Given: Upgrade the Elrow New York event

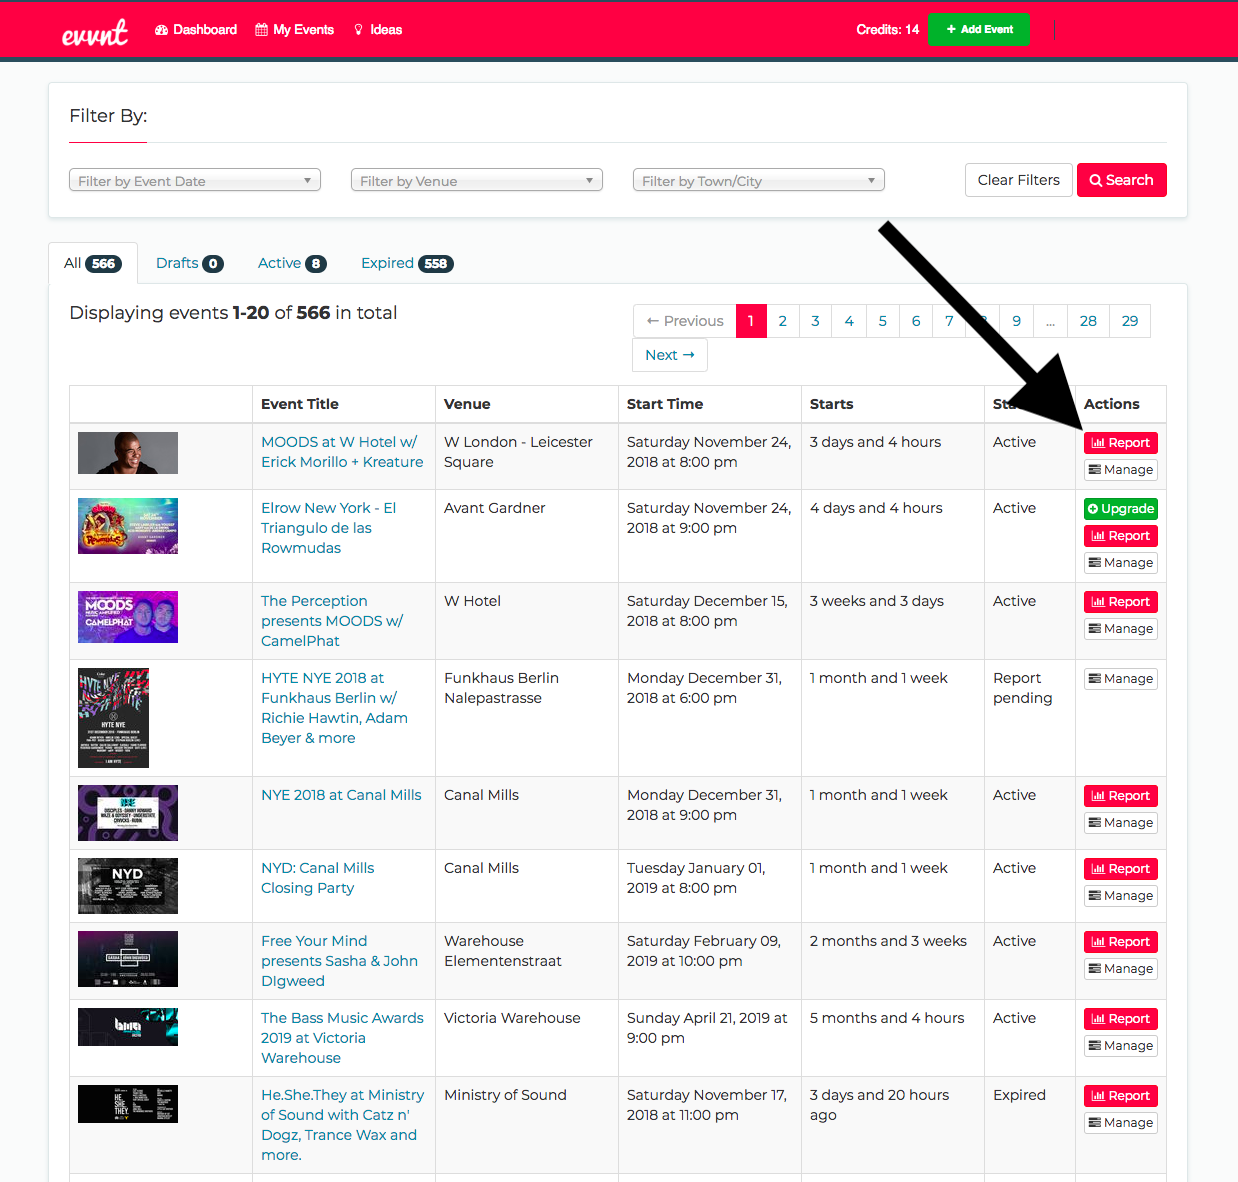Looking at the screenshot, I should (x=1121, y=509).
